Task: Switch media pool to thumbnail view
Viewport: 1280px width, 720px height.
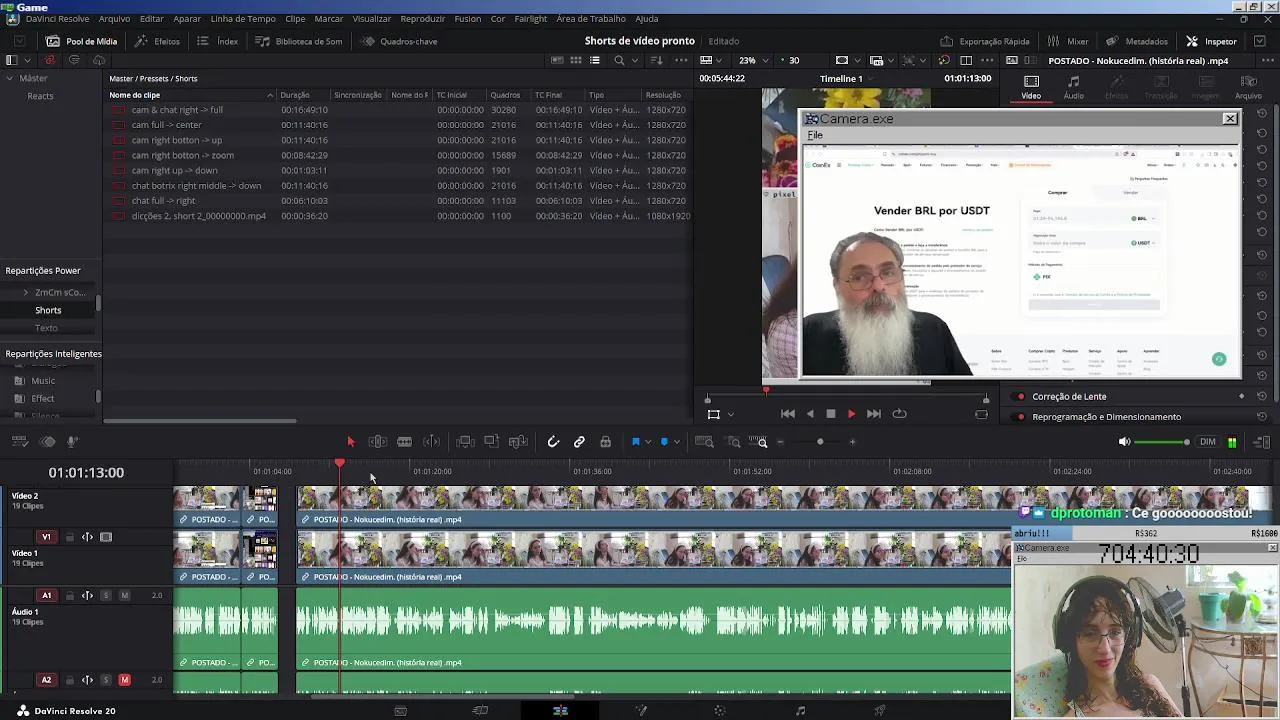Action: (x=576, y=61)
